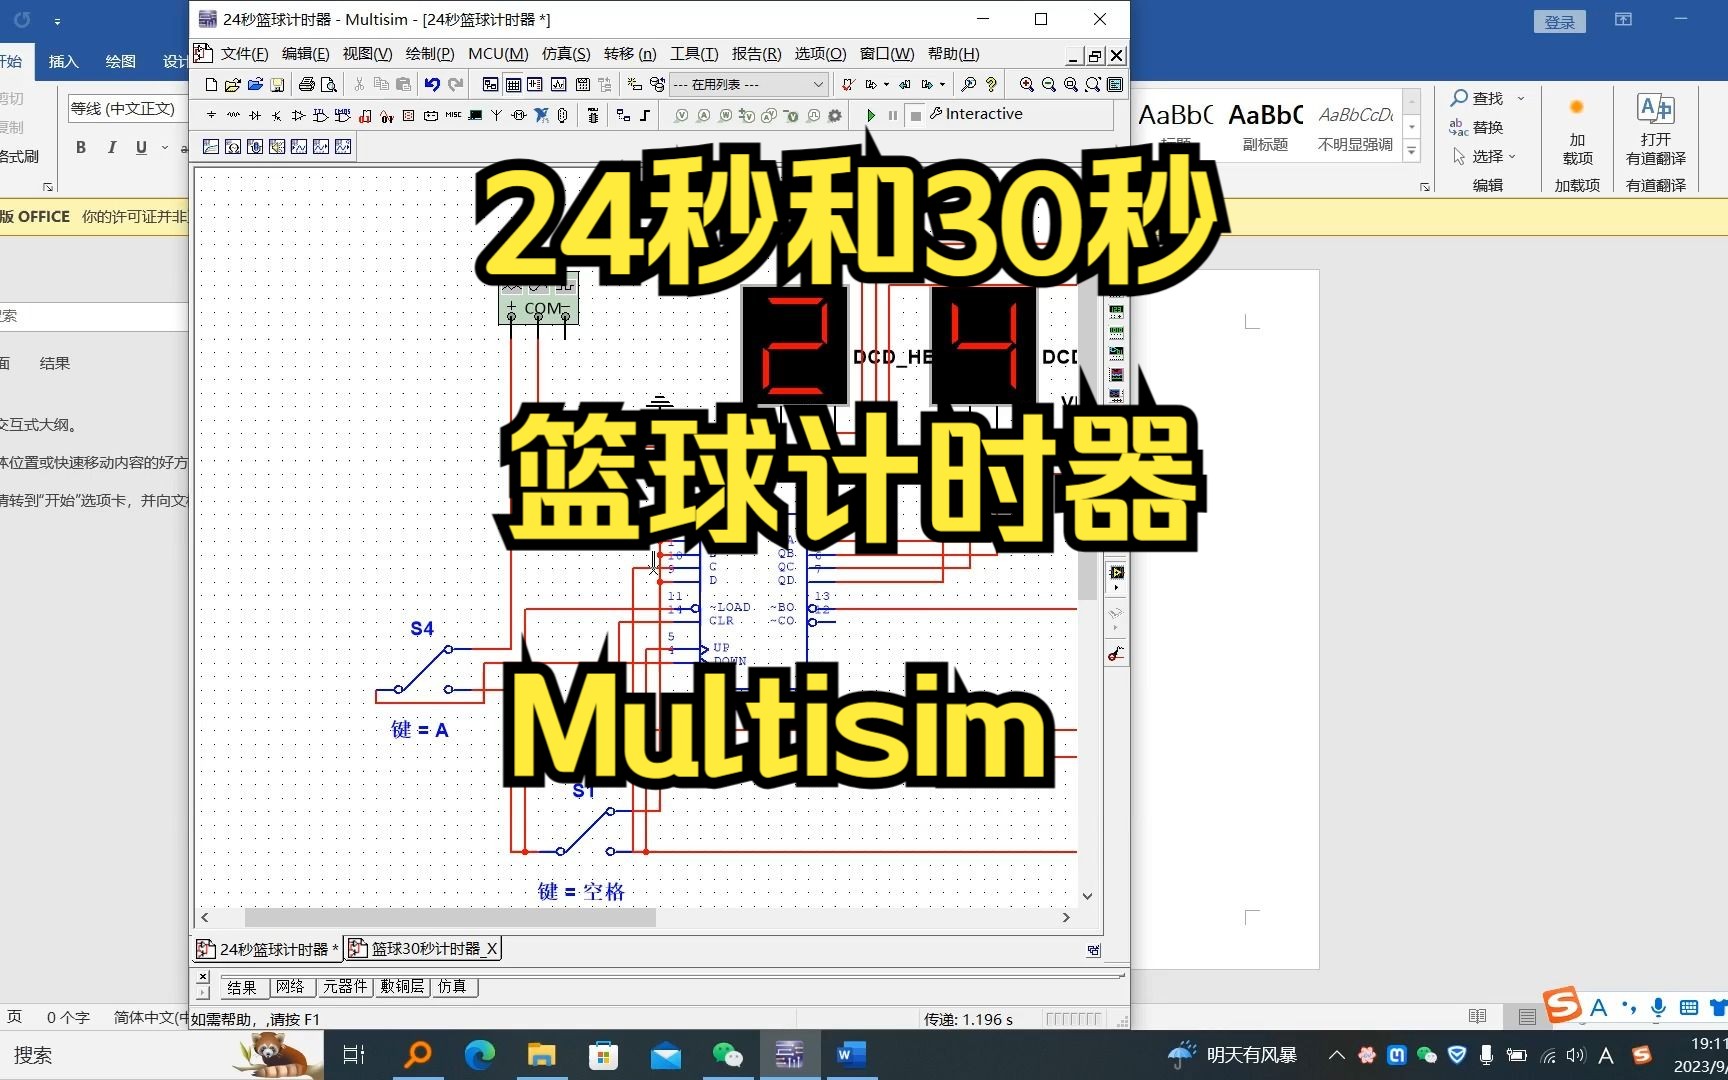Select the Logic analyzer instrument

click(x=1117, y=375)
